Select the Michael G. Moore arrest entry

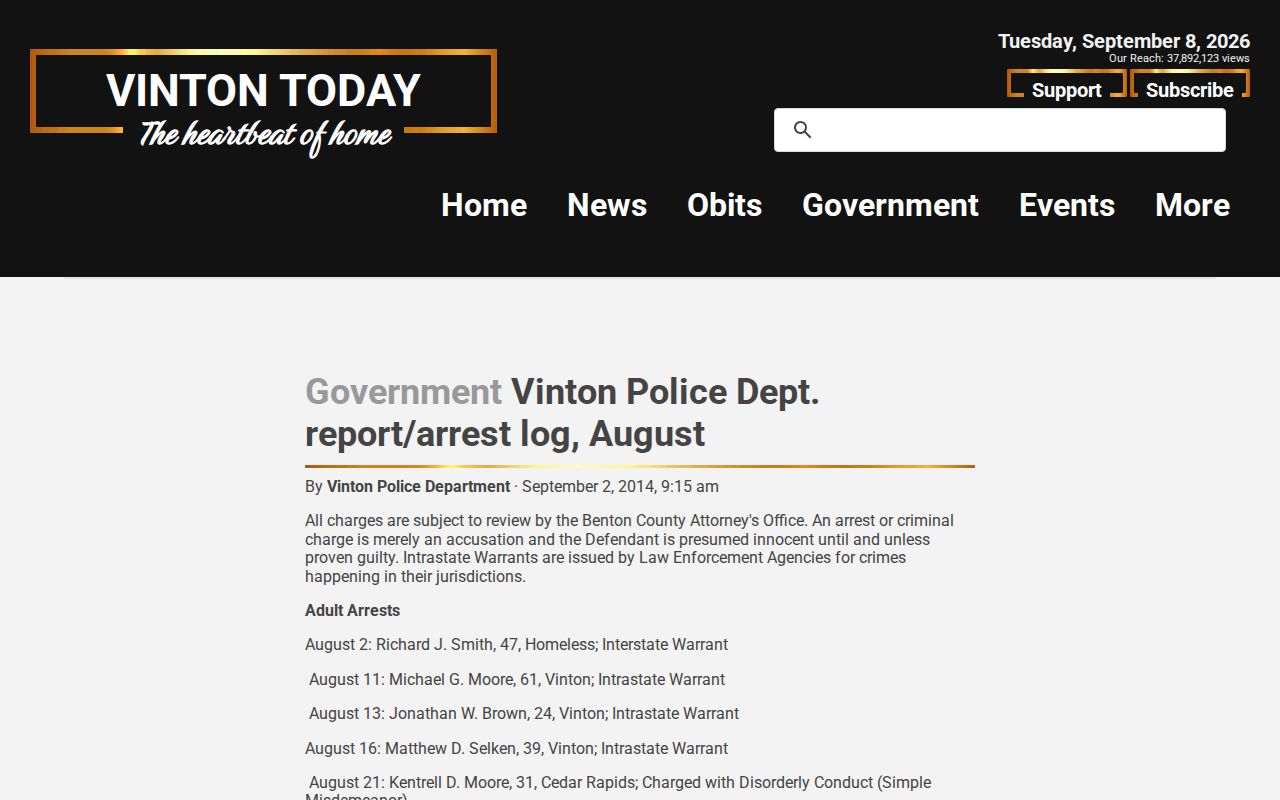click(517, 680)
